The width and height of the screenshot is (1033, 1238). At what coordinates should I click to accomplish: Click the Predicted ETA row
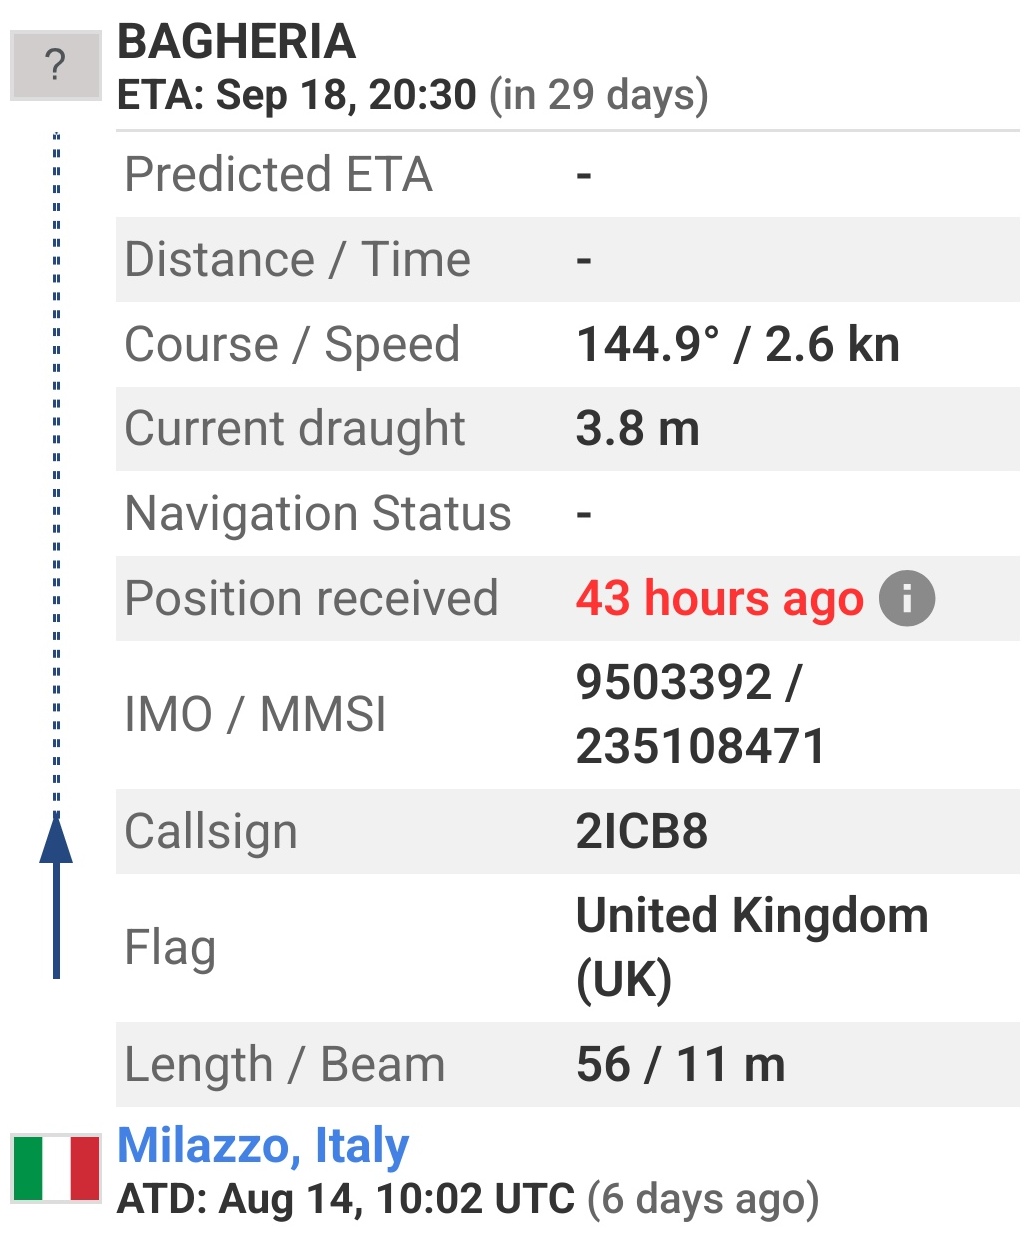click(568, 175)
